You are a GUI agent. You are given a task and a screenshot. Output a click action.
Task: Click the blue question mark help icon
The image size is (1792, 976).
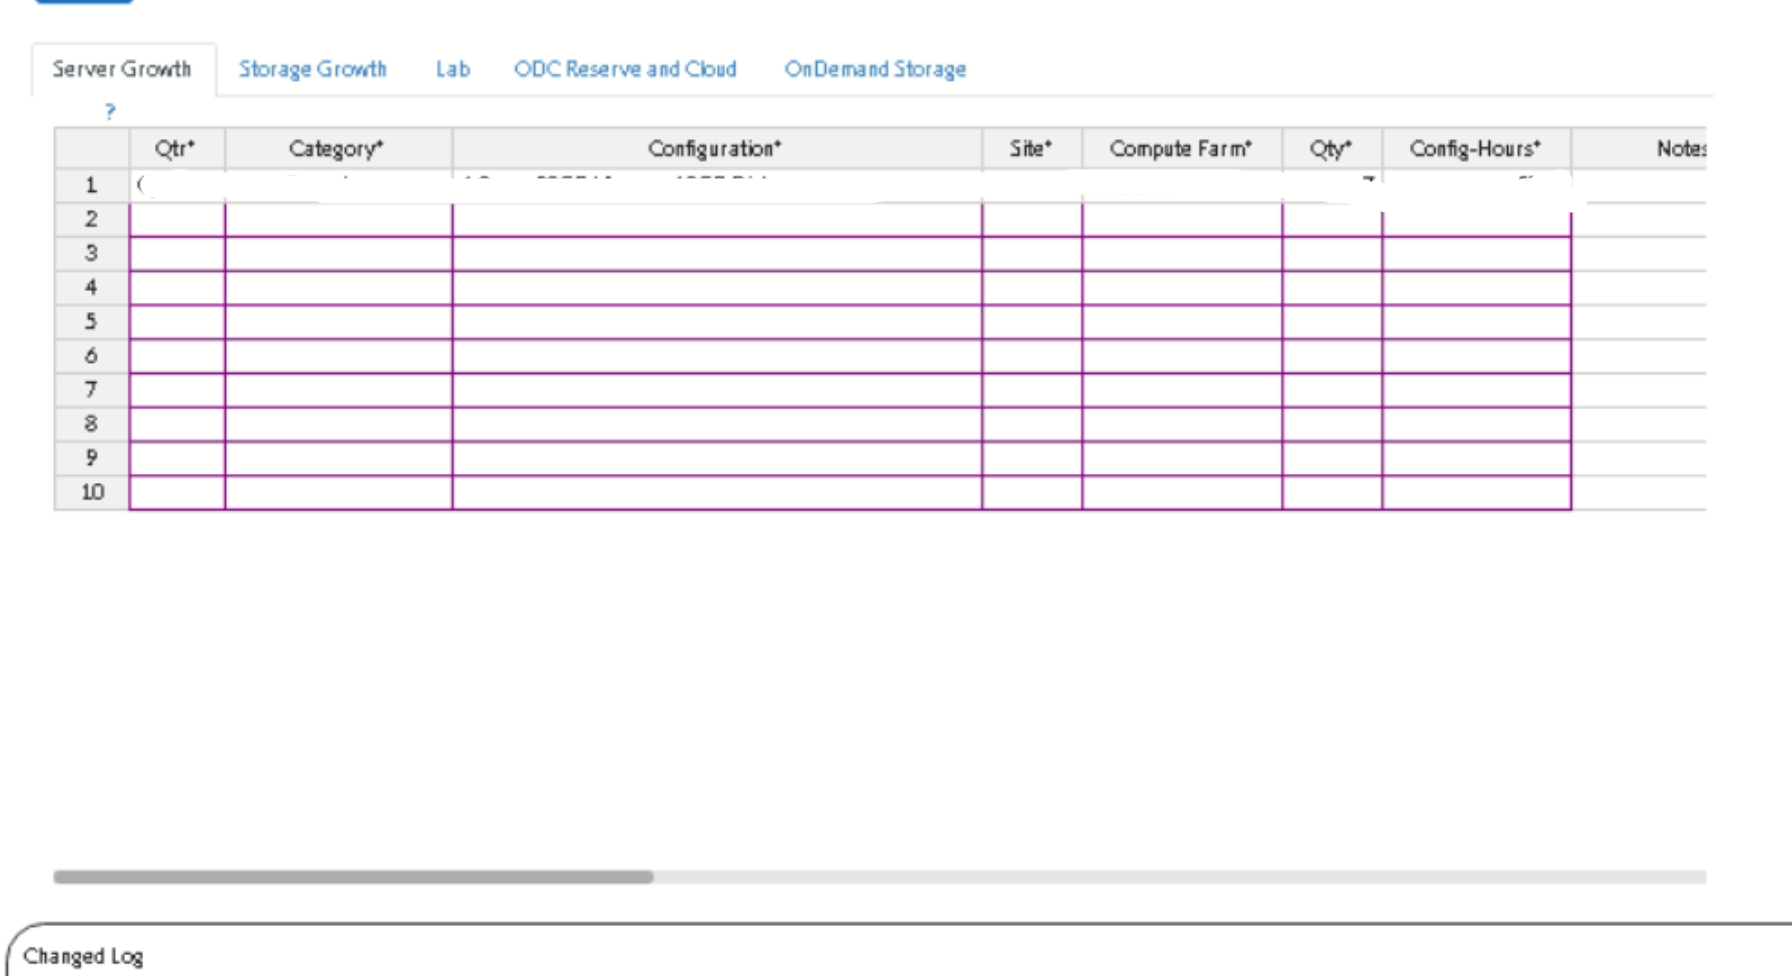tap(110, 112)
